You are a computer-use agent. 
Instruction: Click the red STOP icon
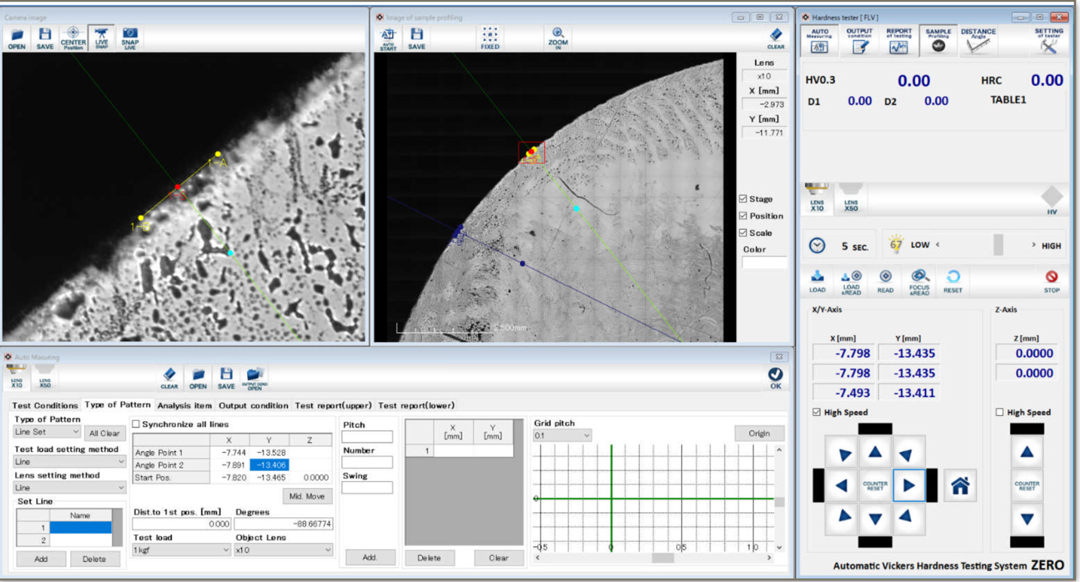pos(1051,281)
